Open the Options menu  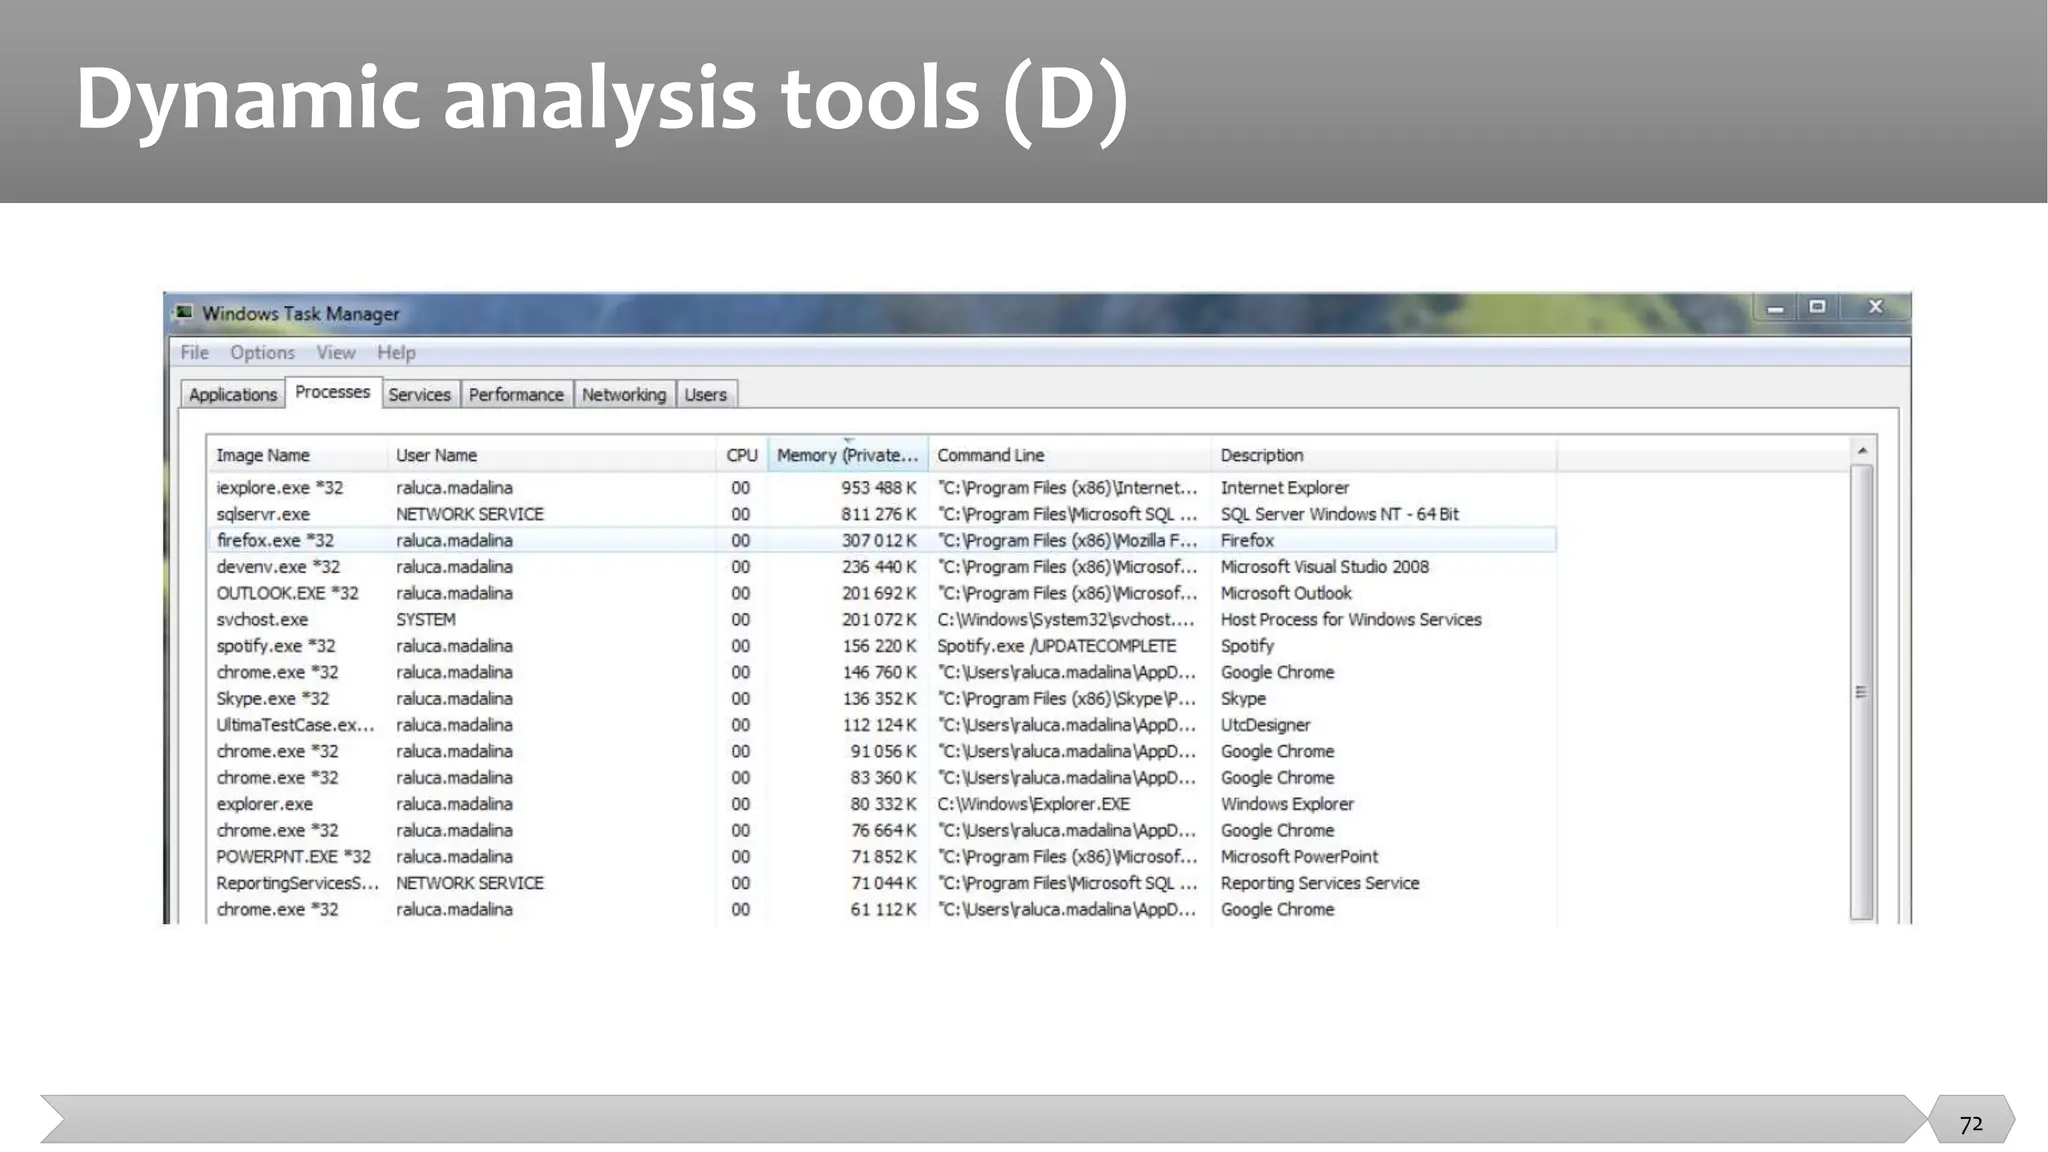262,352
